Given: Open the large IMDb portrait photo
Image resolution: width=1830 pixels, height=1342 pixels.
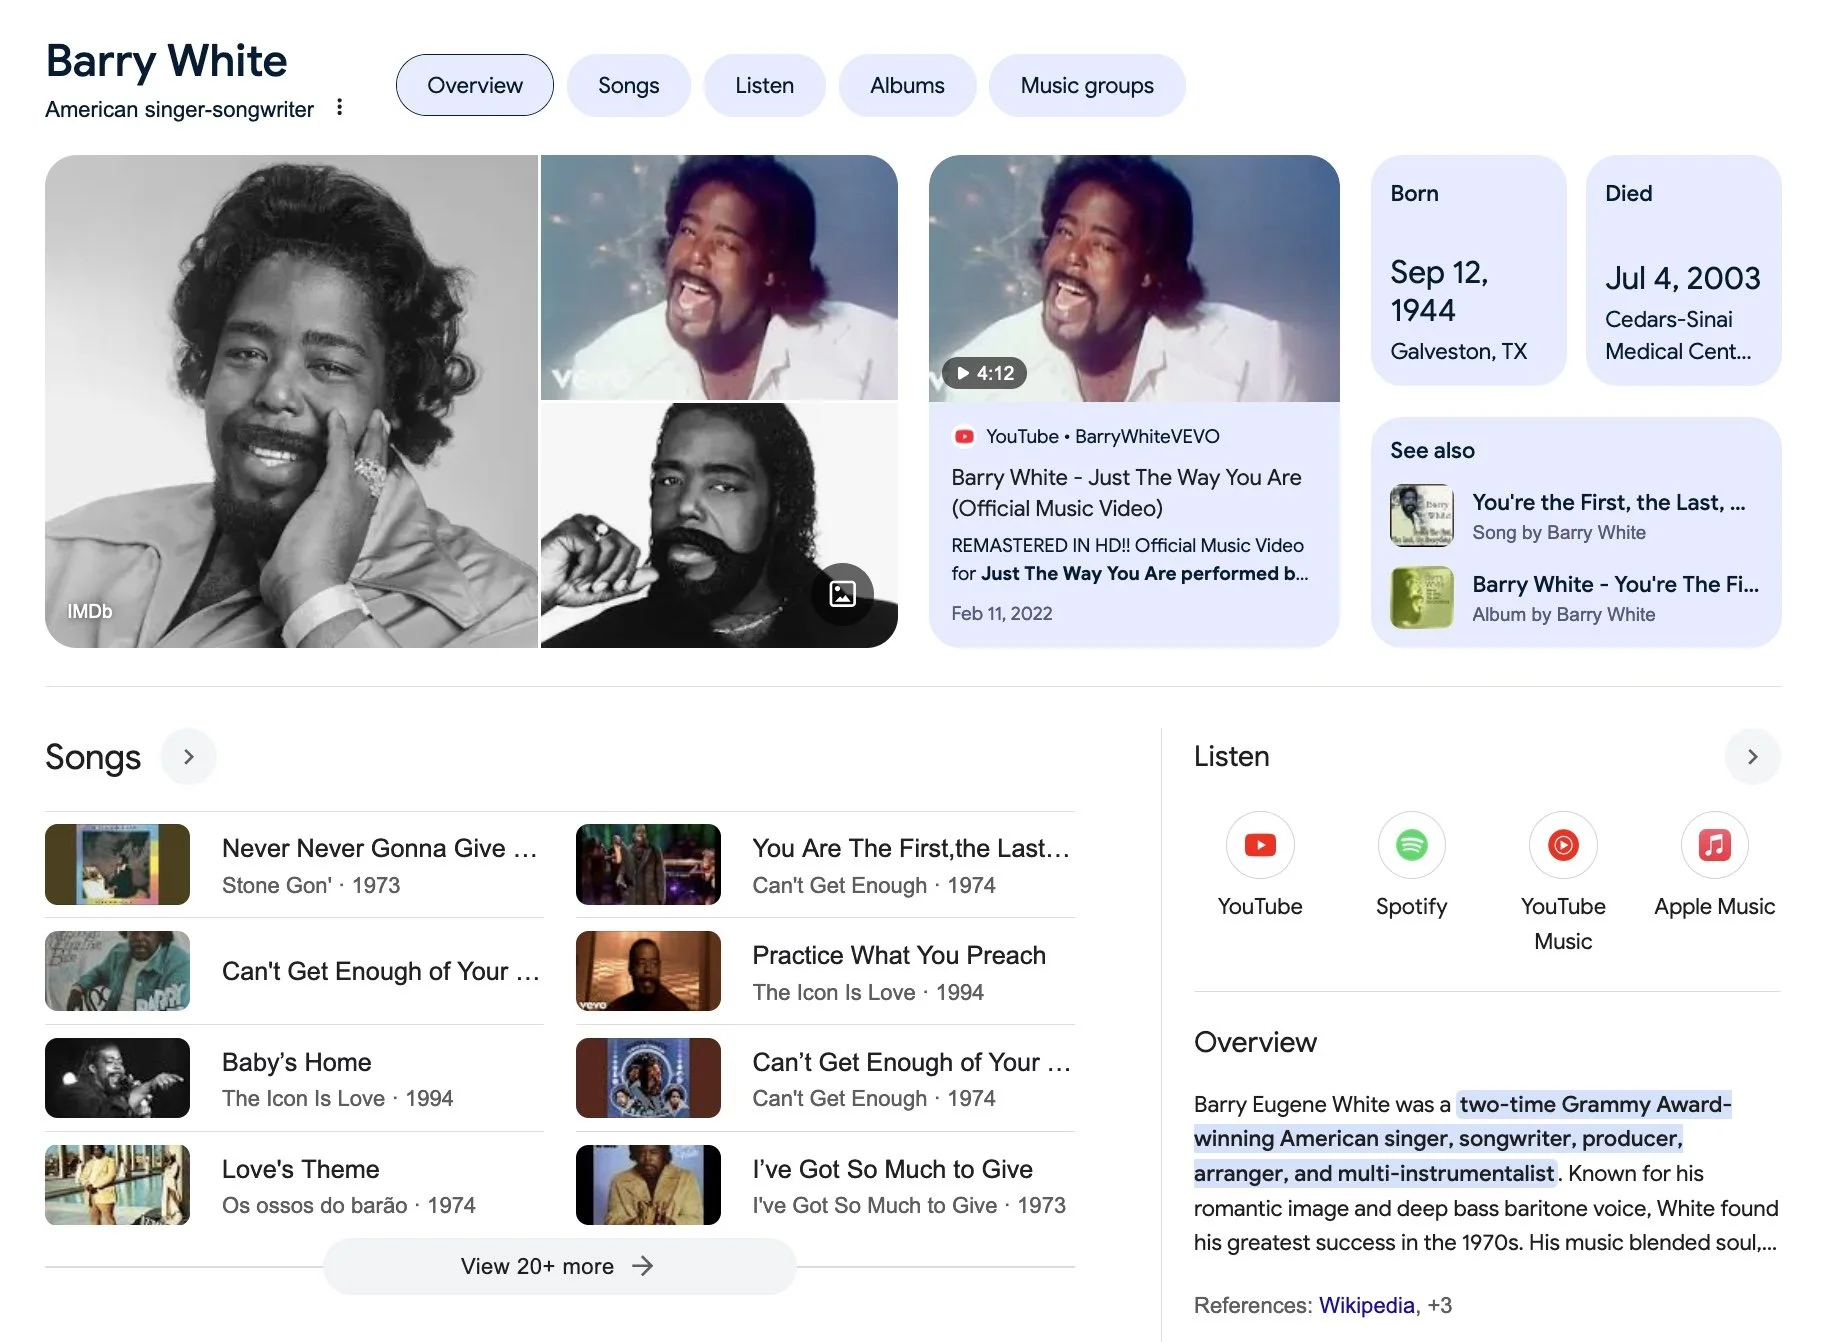Looking at the screenshot, I should [291, 401].
